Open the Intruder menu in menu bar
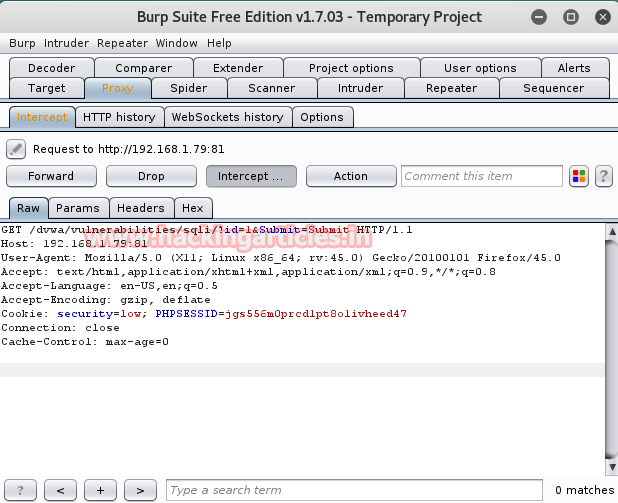Screen dimensions: 618x503 tap(66, 43)
